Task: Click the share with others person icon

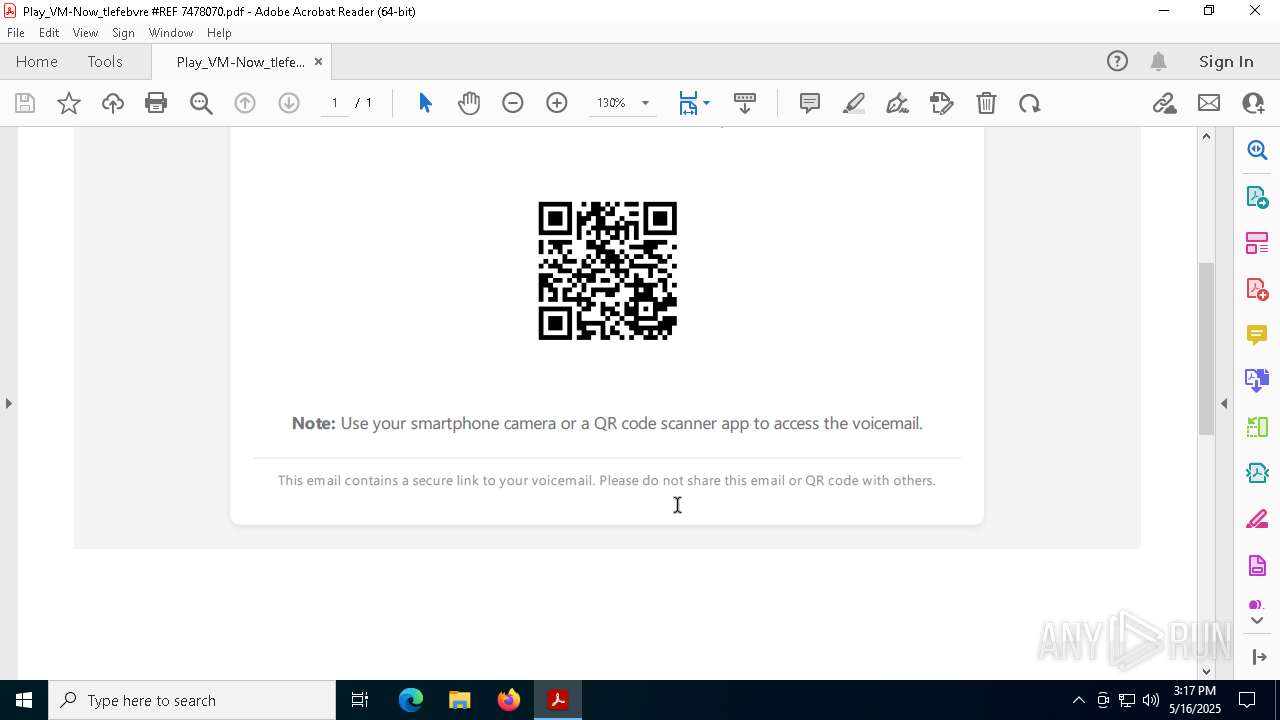Action: click(x=1253, y=103)
